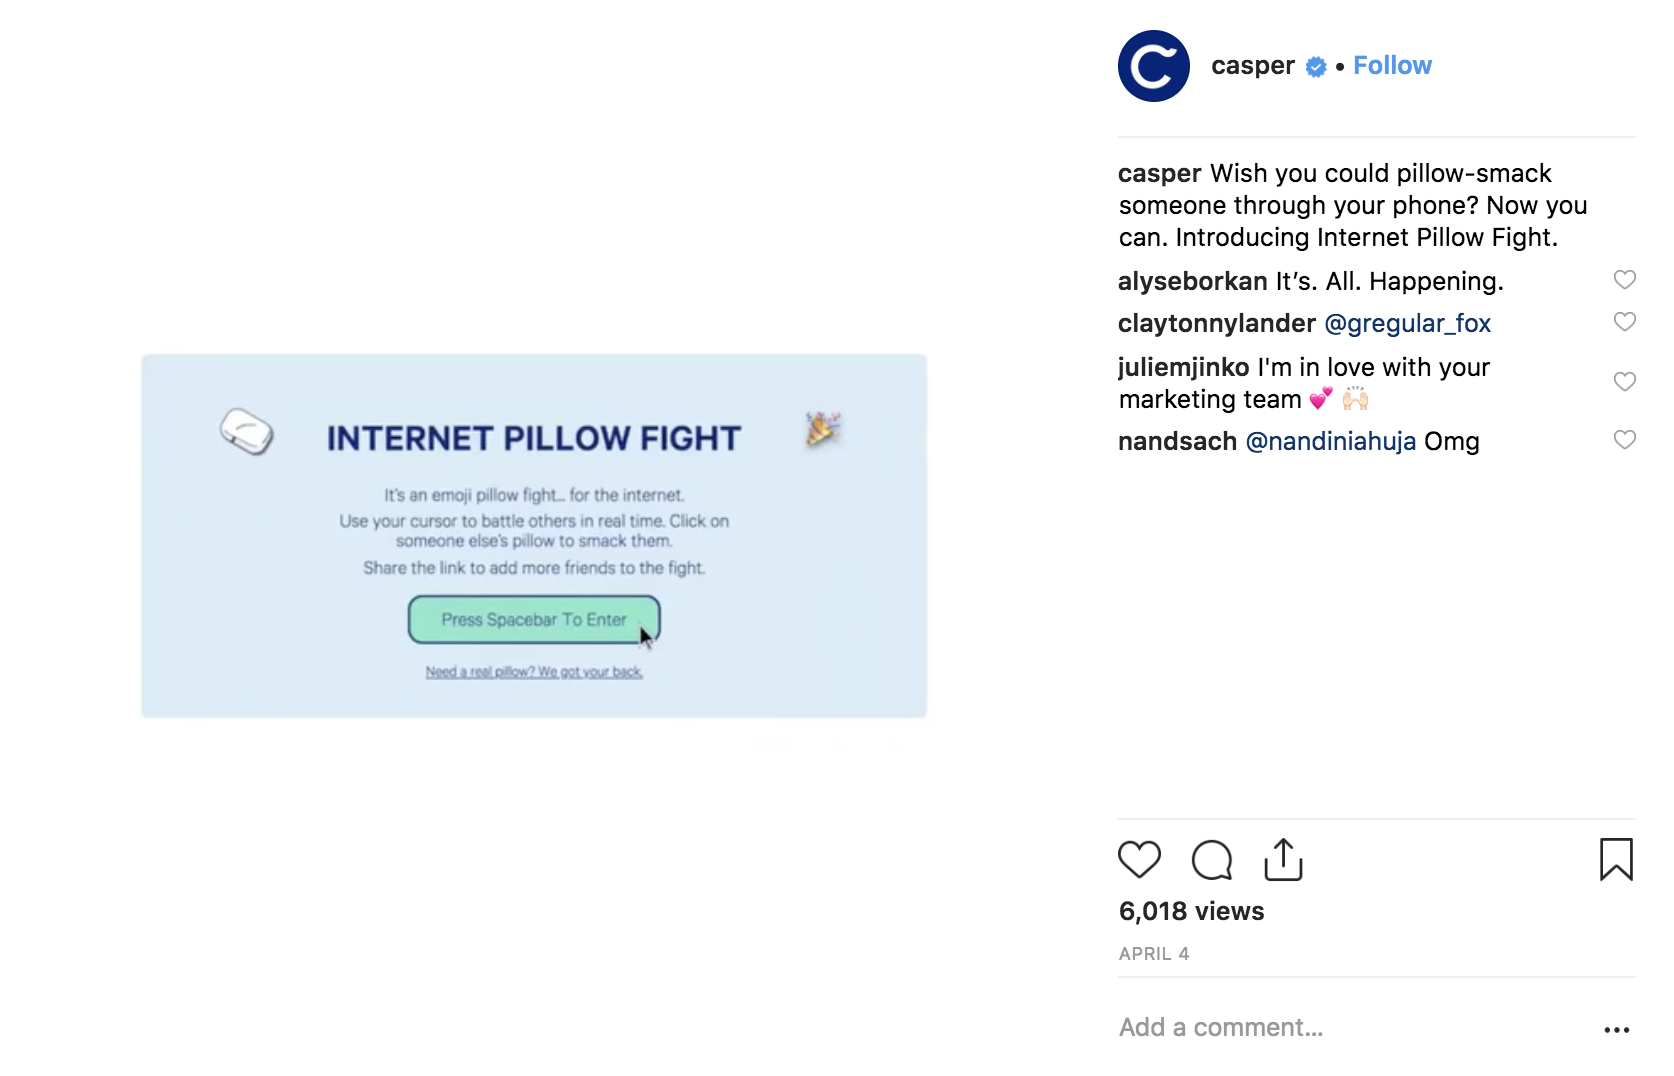Open nandsach's profile from the comment
Image resolution: width=1674 pixels, height=1076 pixels.
(1176, 440)
